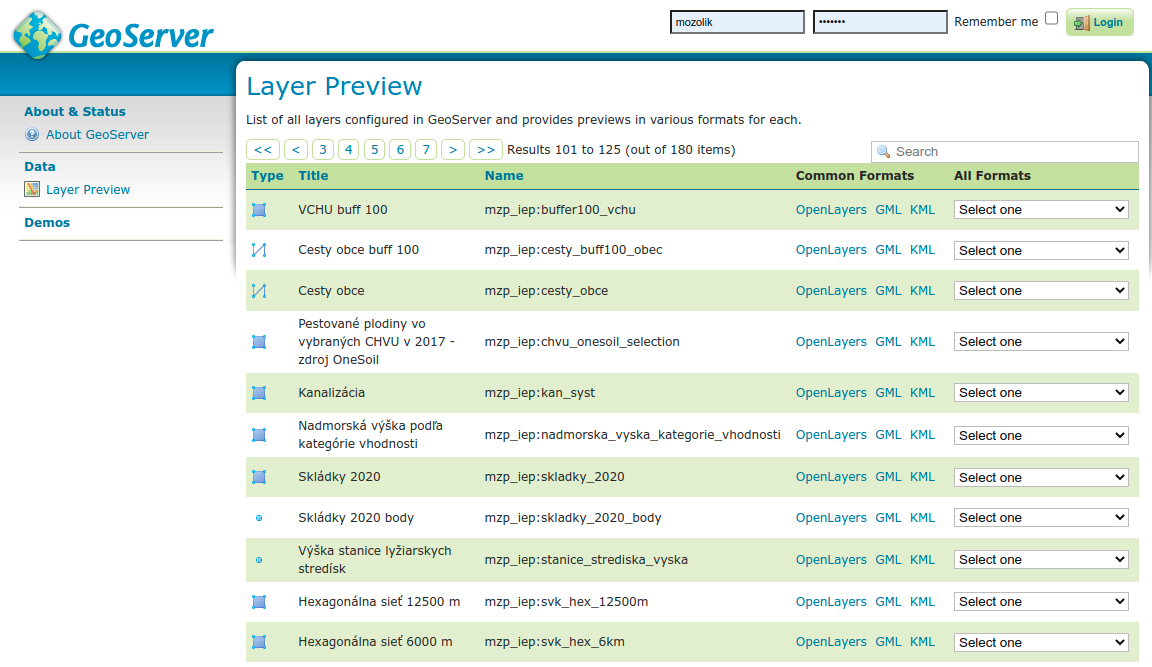Download KML for the Skládky 2020 layer

click(x=921, y=476)
